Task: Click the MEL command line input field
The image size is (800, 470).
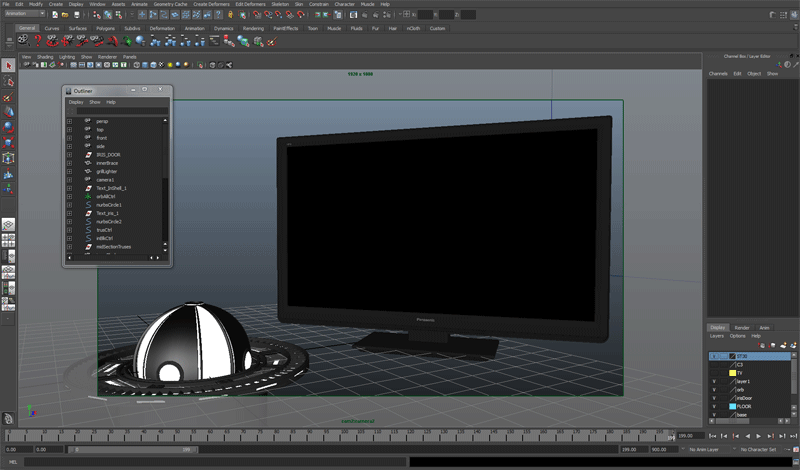Action: [215, 462]
